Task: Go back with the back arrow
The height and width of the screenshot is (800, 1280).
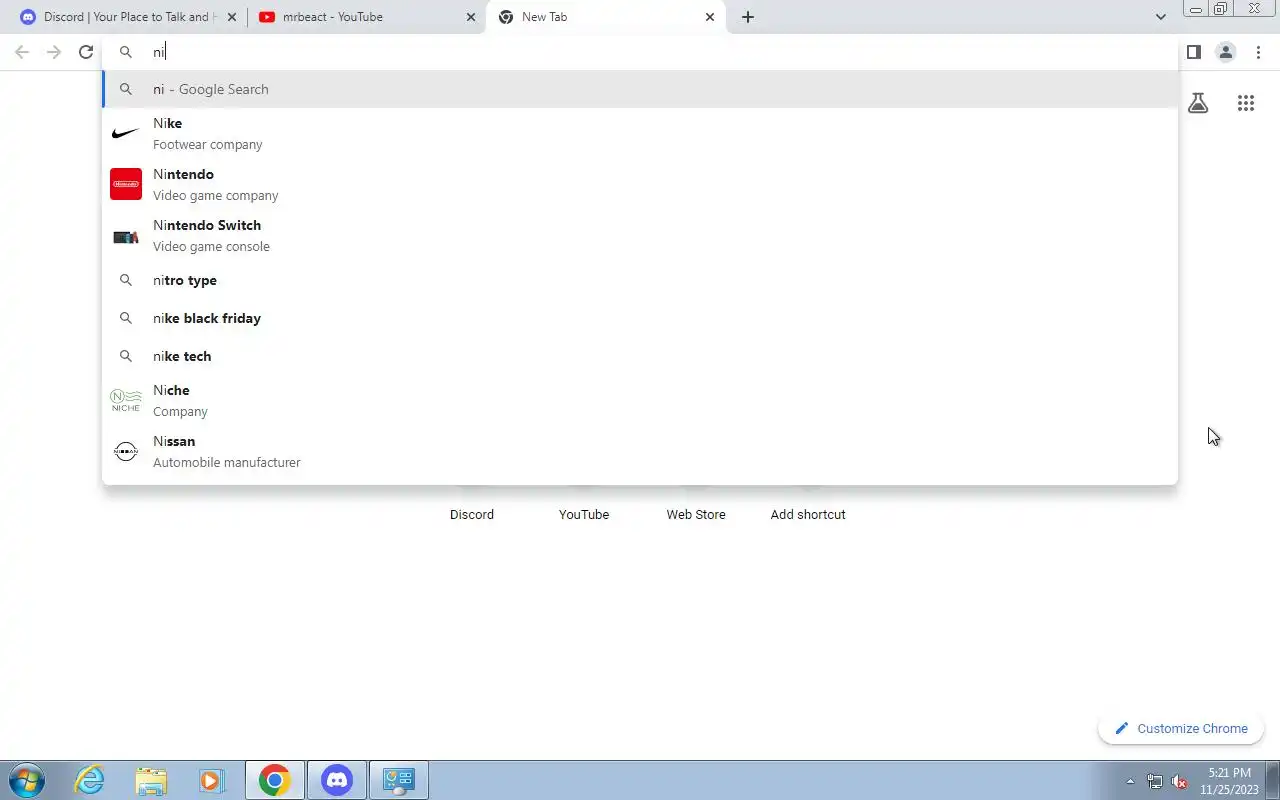Action: (22, 52)
